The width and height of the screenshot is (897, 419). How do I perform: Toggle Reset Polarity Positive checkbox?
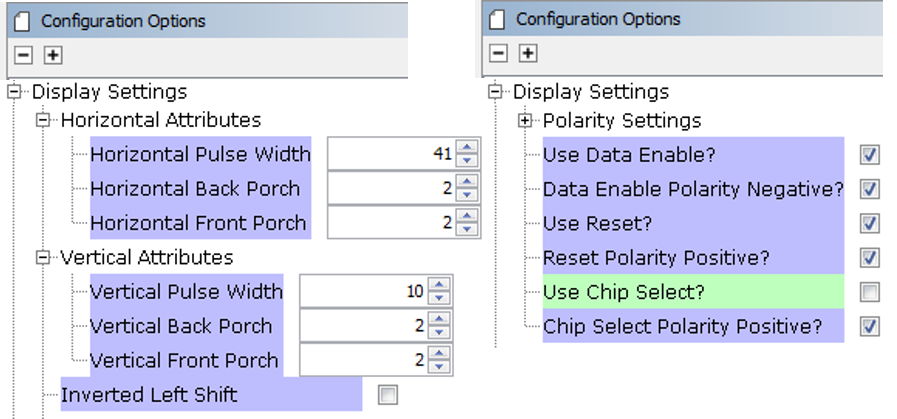click(870, 258)
